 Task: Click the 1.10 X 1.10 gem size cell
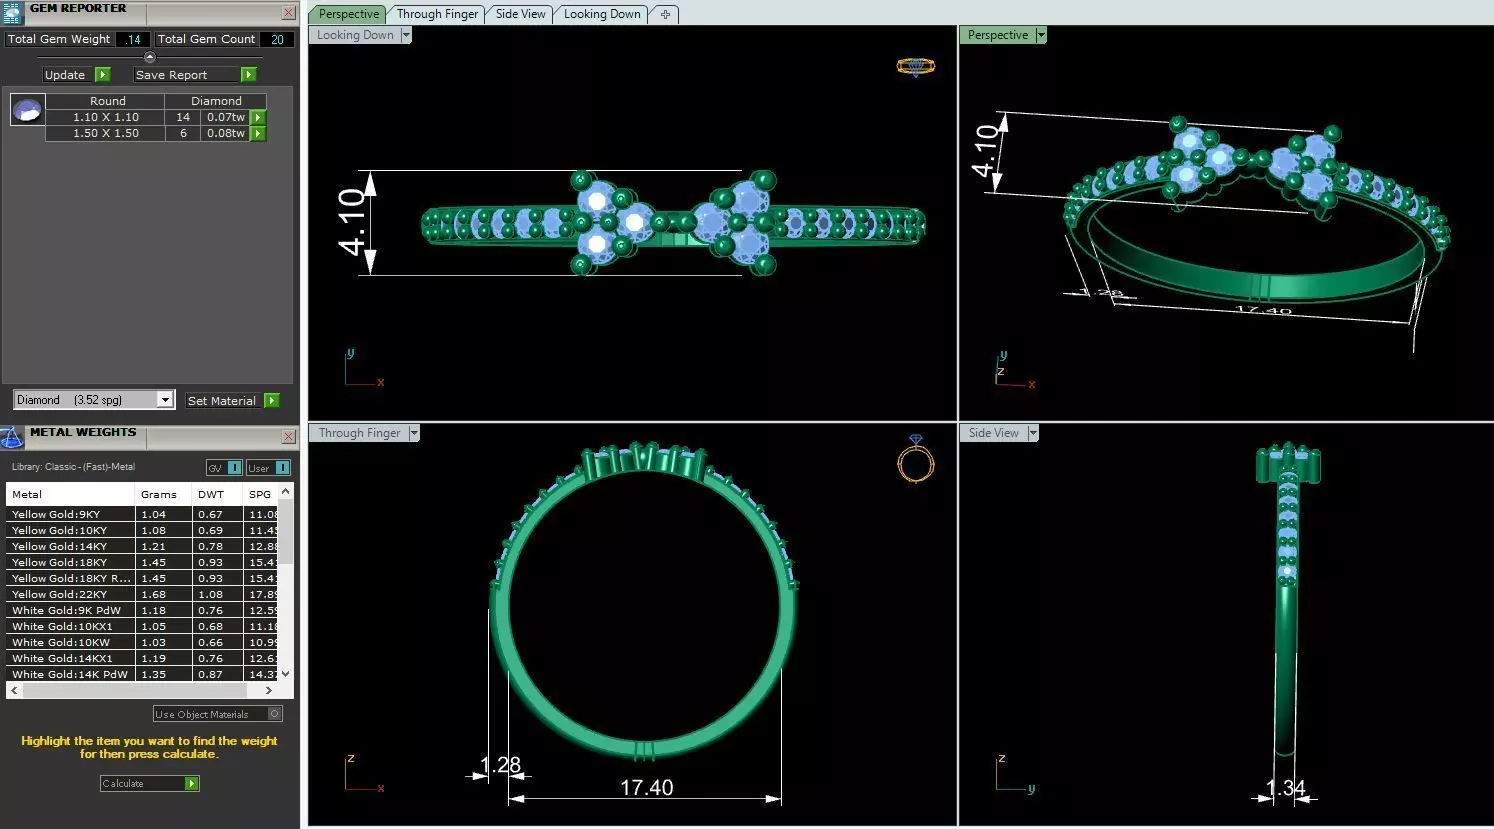click(x=106, y=117)
